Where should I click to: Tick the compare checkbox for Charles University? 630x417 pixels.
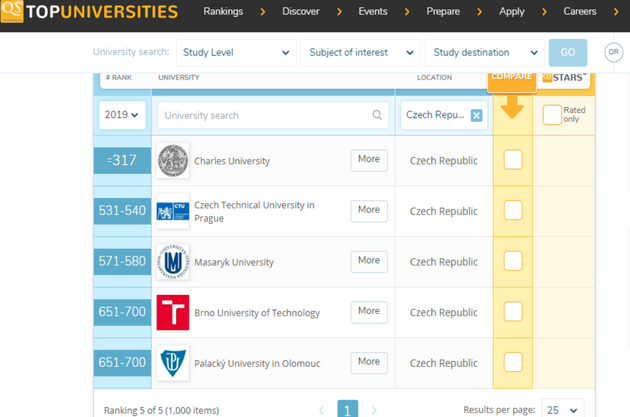tap(513, 160)
